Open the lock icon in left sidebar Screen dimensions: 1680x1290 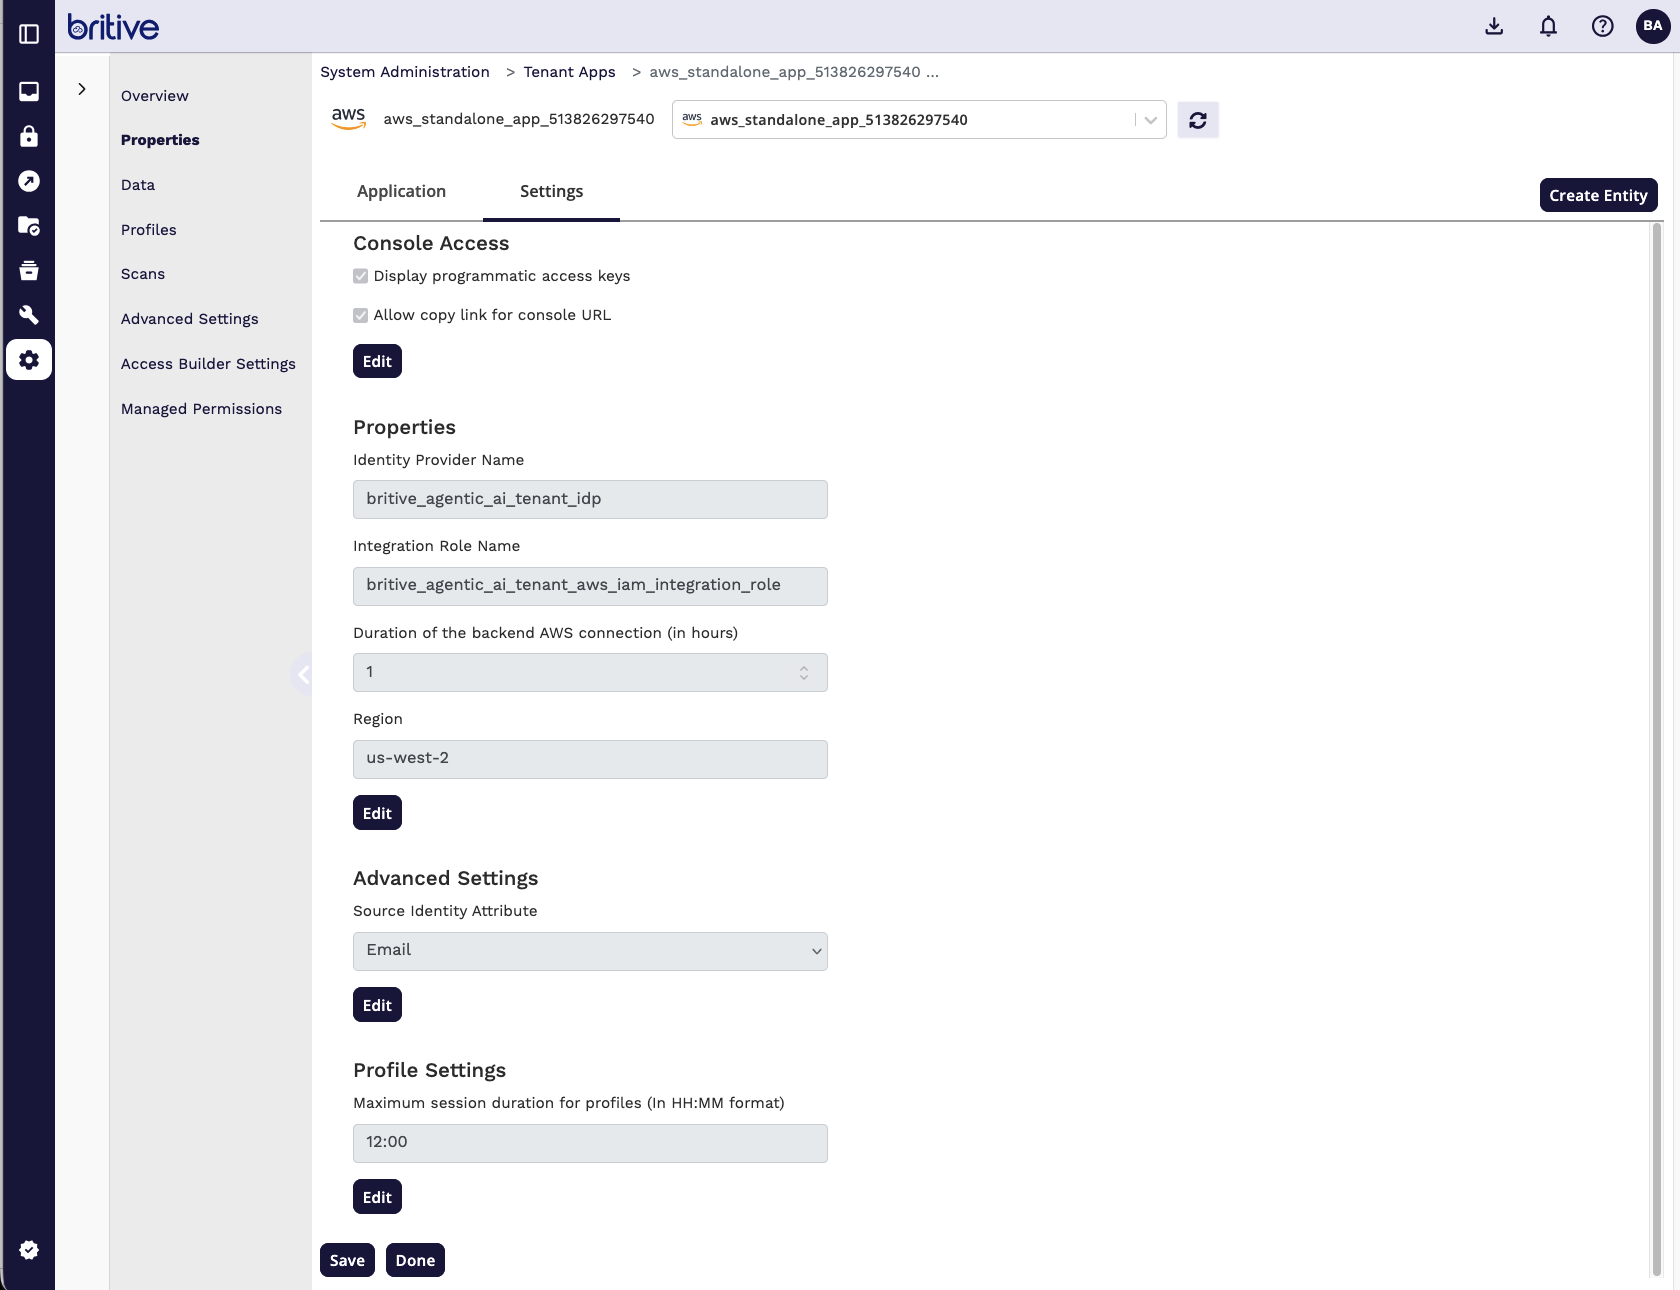[x=29, y=136]
